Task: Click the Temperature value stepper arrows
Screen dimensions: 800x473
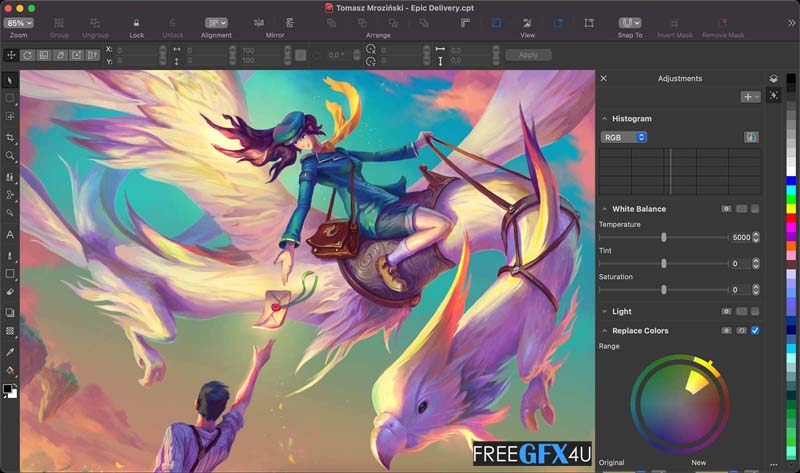Action: (x=756, y=237)
